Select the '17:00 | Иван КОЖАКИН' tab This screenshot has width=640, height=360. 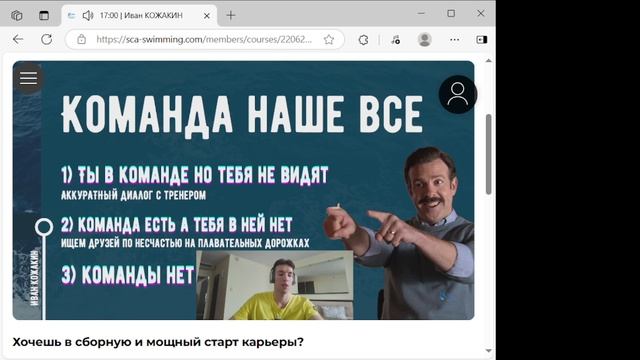click(x=140, y=16)
